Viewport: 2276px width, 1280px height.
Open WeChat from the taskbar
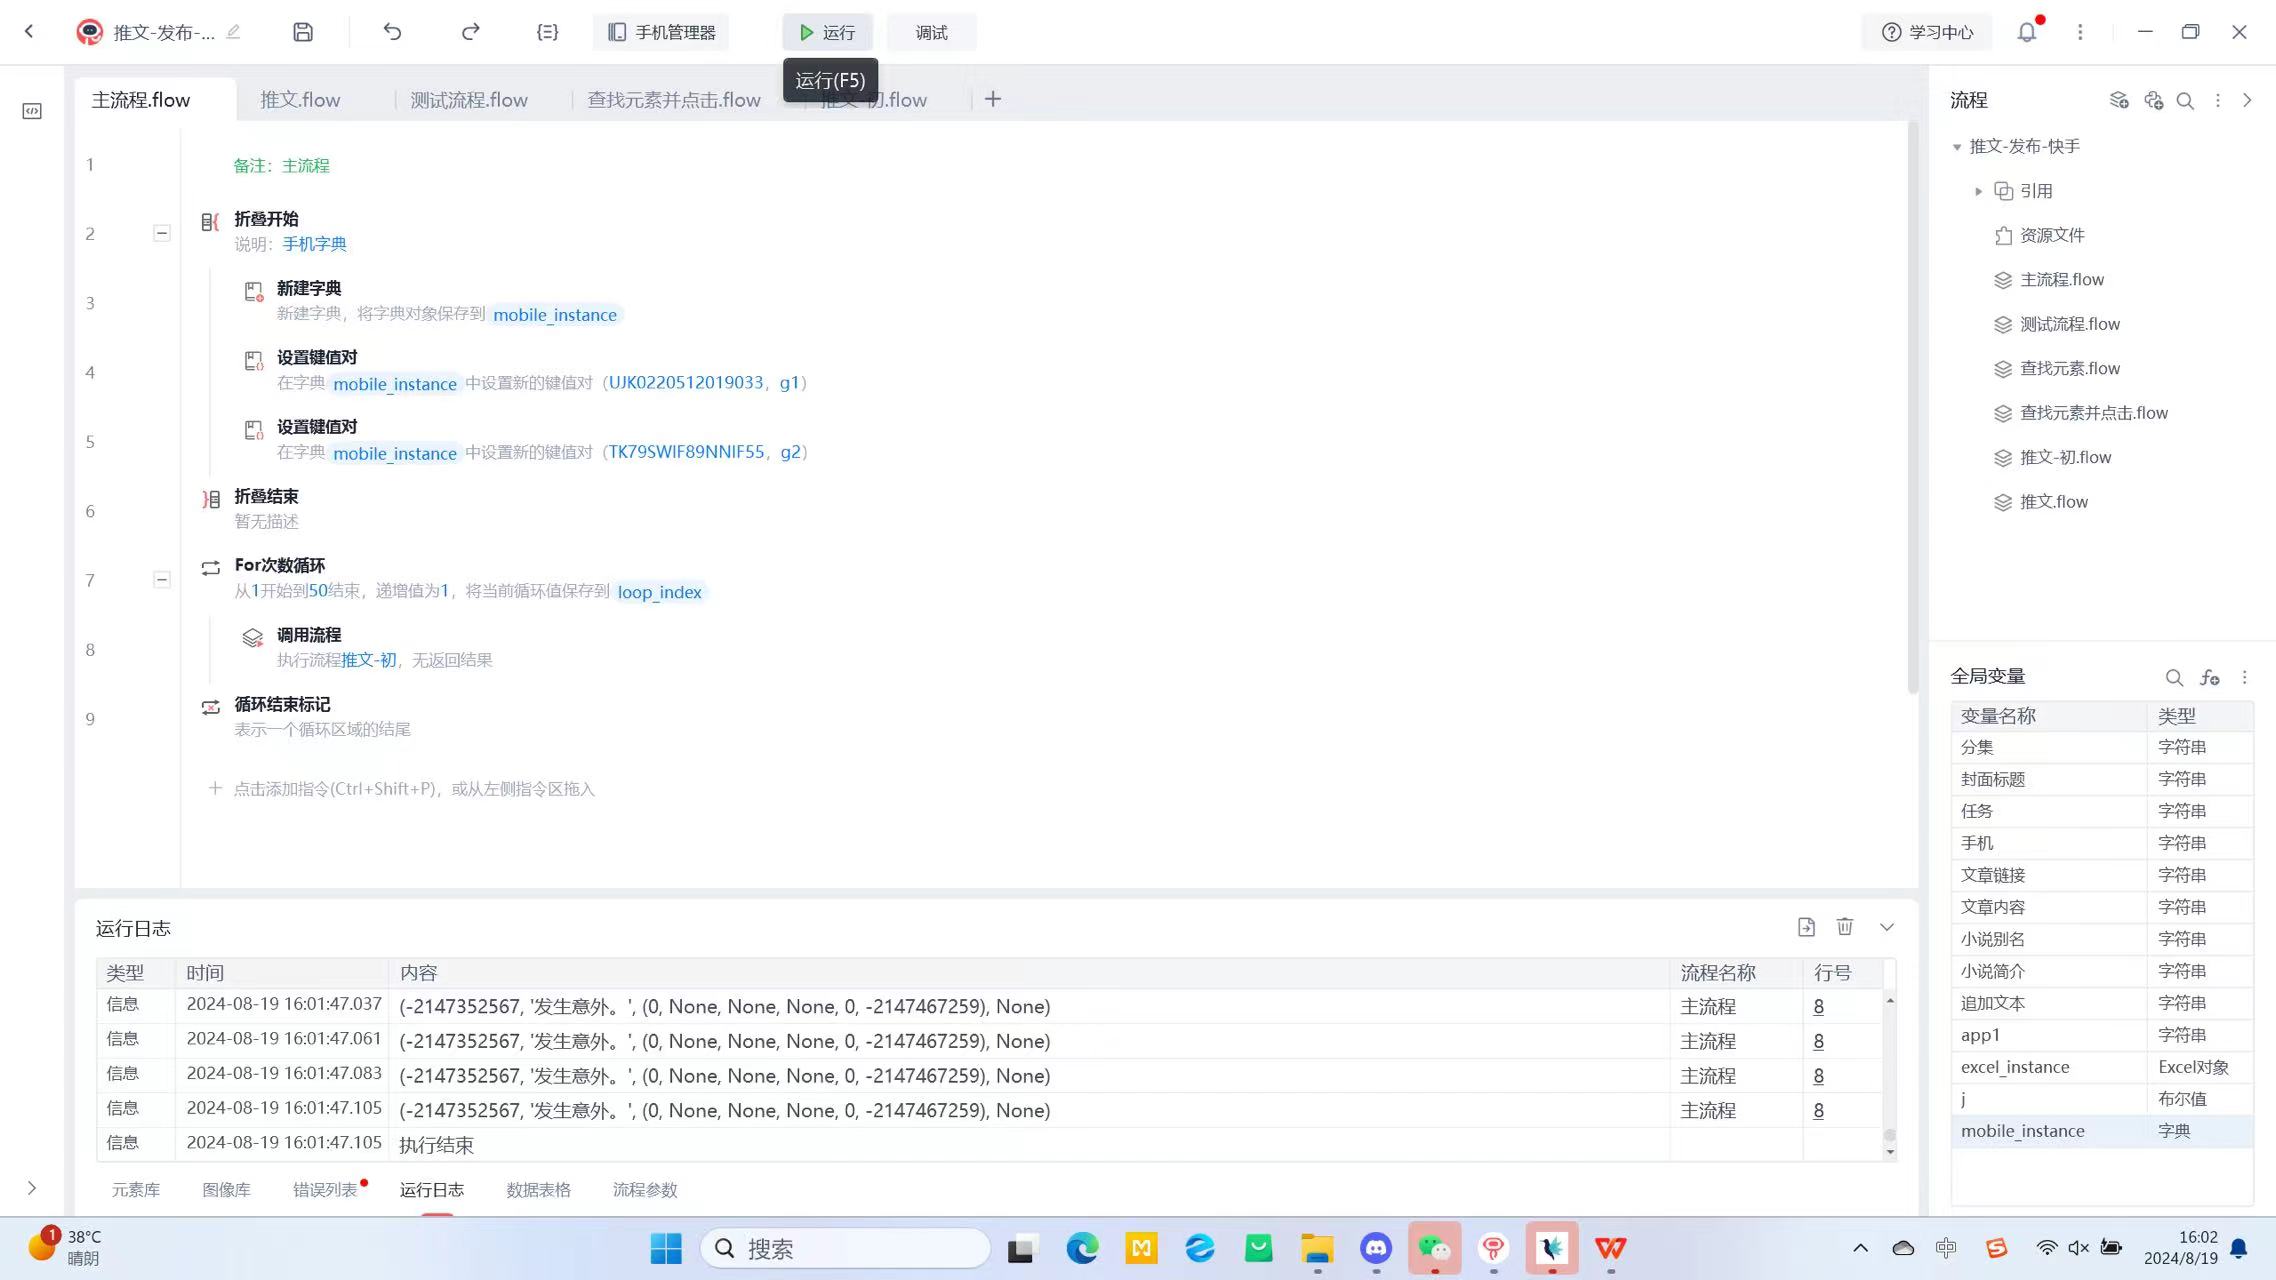pyautogui.click(x=1434, y=1248)
